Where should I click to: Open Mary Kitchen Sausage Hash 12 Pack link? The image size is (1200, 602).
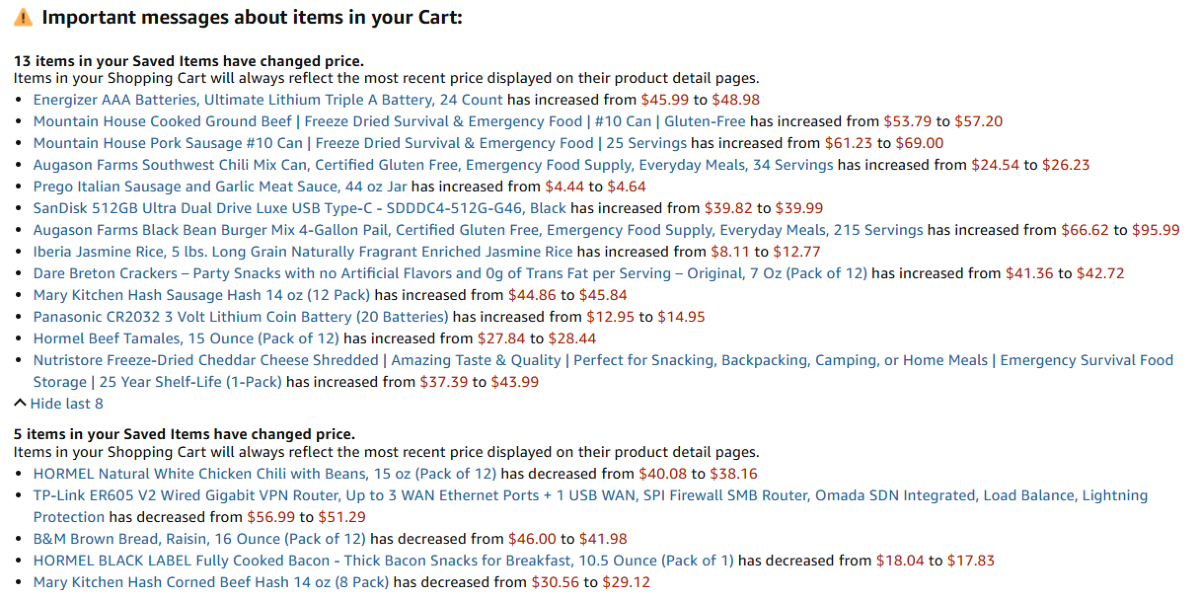[201, 295]
